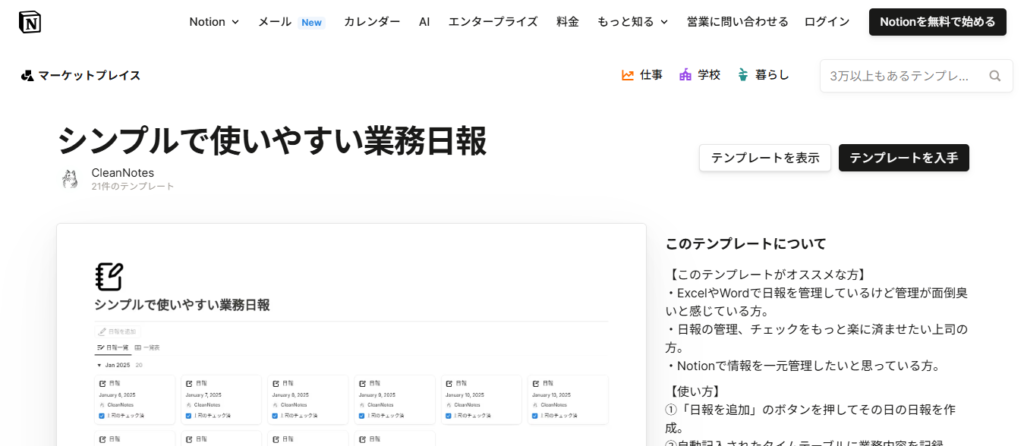Go to the カレンダー page
Image resolution: width=1024 pixels, height=446 pixels.
pos(372,22)
